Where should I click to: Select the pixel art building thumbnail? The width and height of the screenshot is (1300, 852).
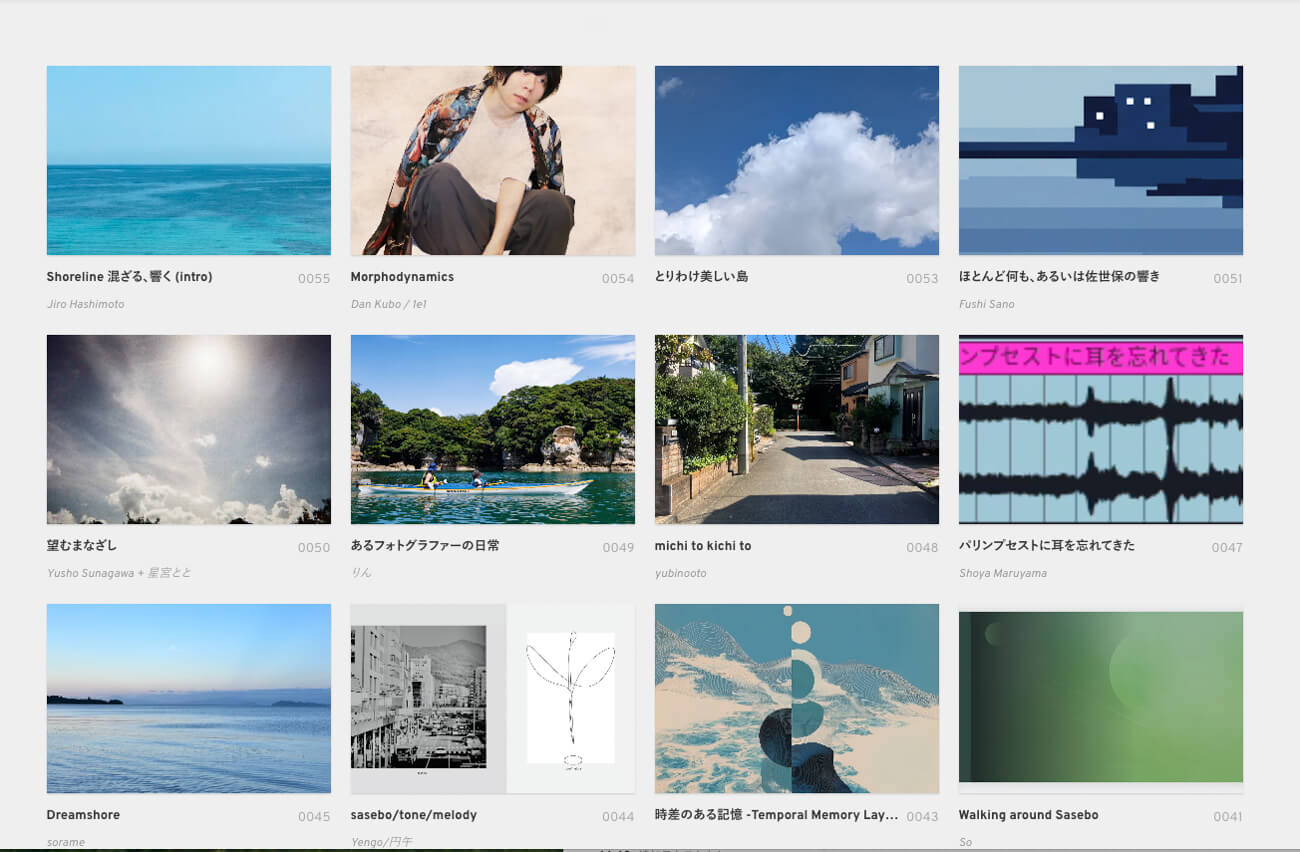1100,160
